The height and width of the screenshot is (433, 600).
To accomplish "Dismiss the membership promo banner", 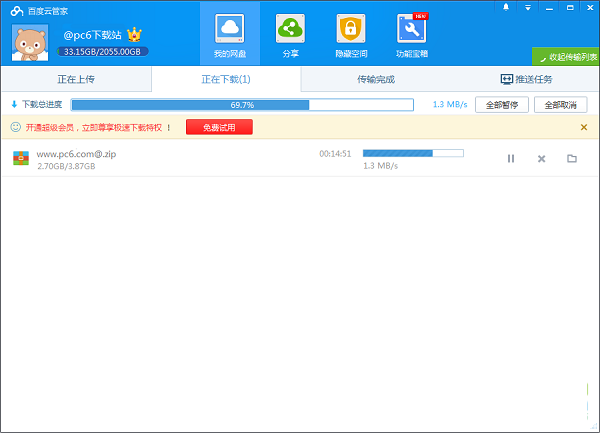I will point(584,127).
